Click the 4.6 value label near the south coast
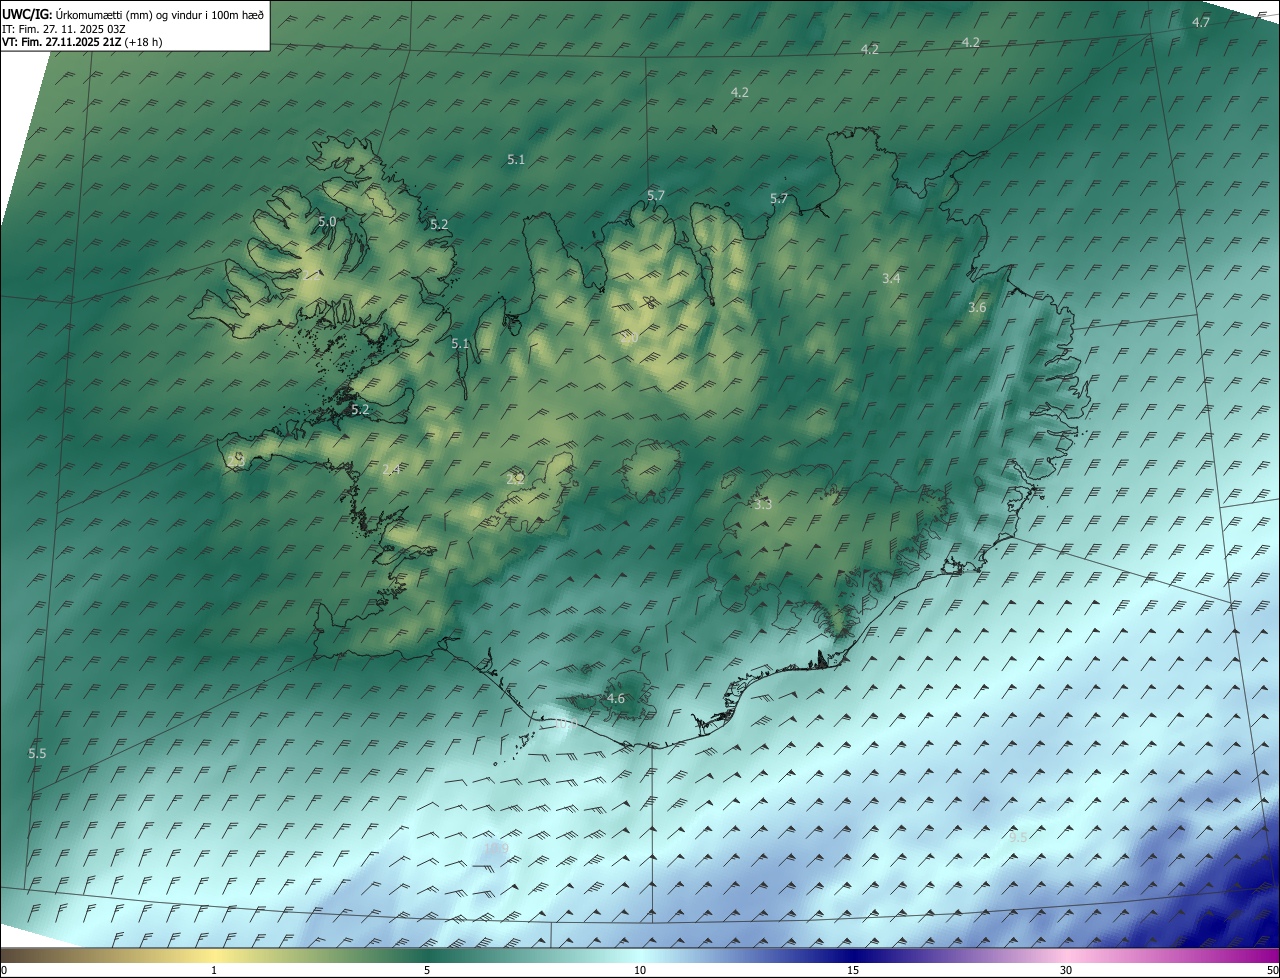1280x978 pixels. pos(616,698)
